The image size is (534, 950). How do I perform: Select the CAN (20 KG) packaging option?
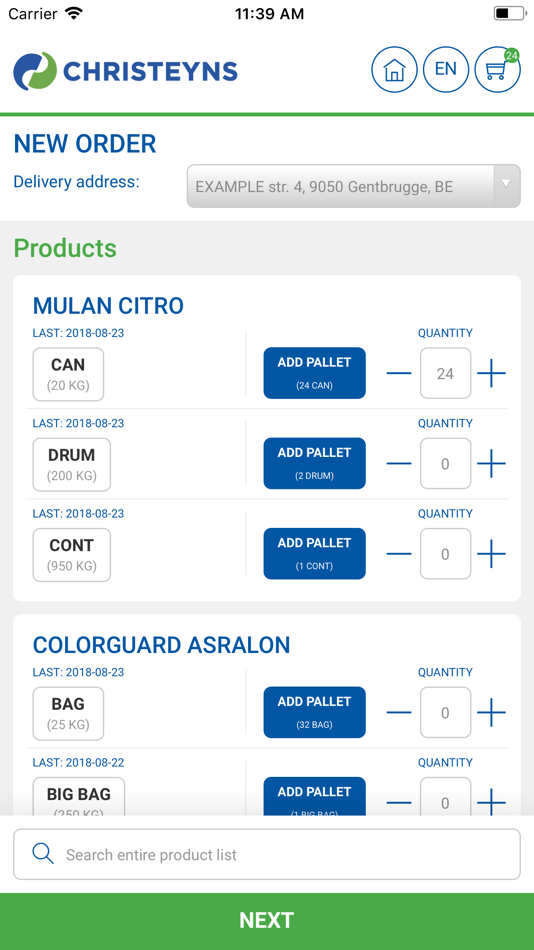68,374
